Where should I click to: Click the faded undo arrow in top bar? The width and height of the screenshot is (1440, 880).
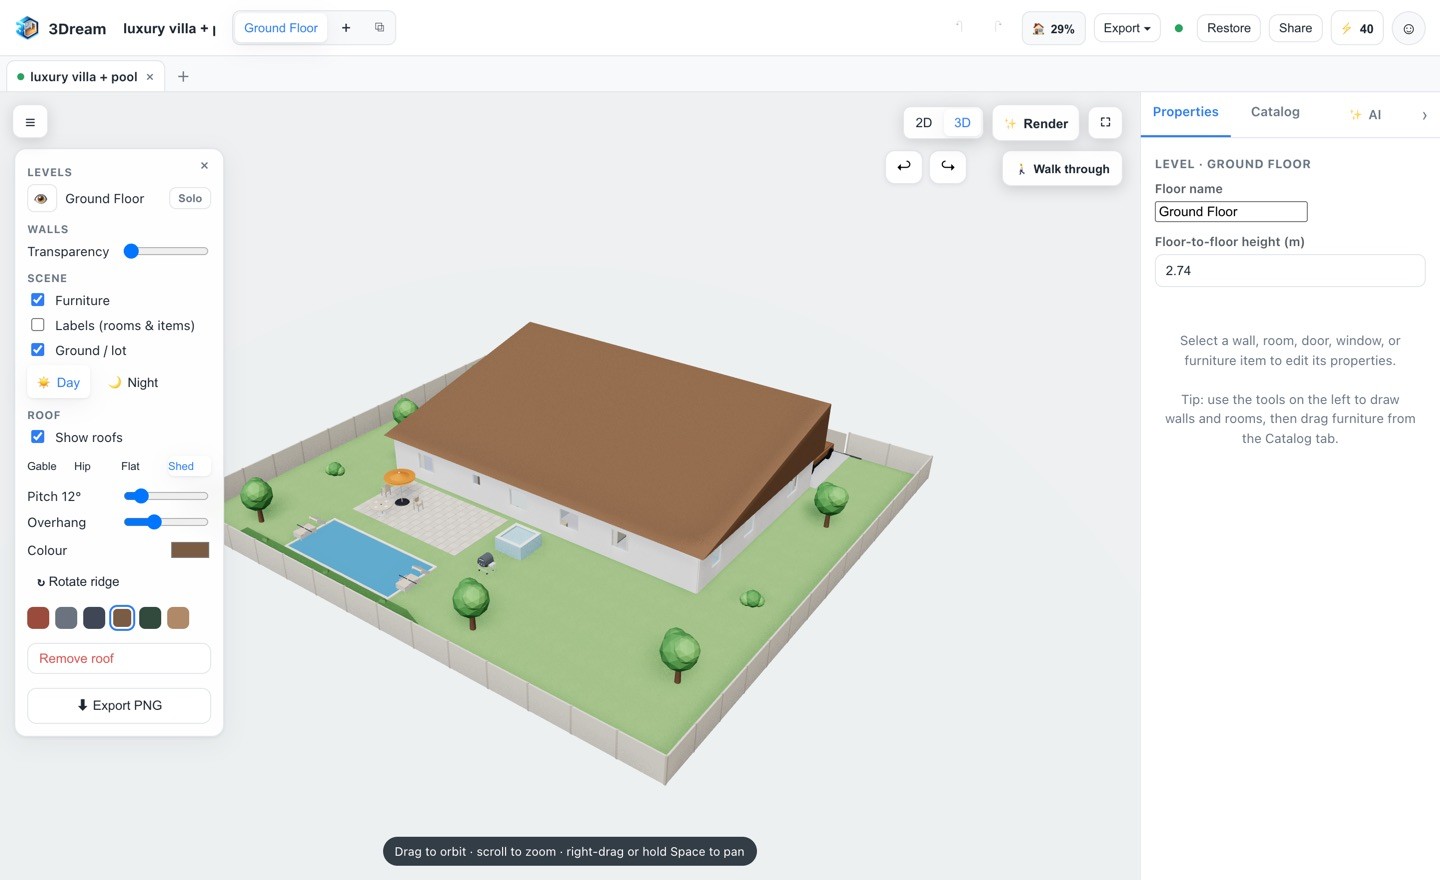[960, 28]
